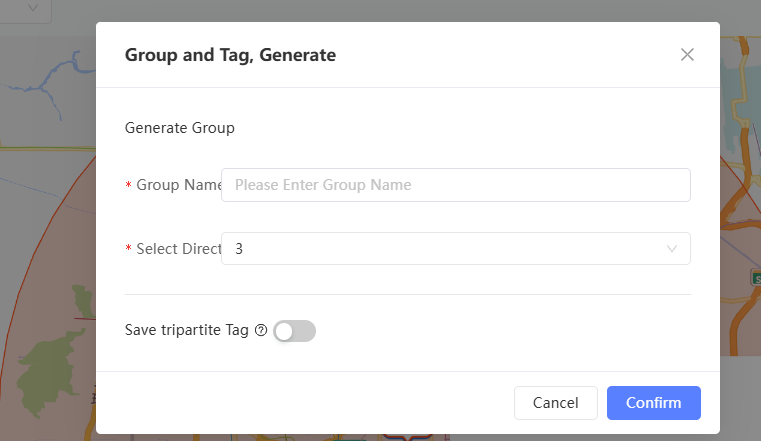
Task: Confirm the group generation
Action: click(x=653, y=403)
